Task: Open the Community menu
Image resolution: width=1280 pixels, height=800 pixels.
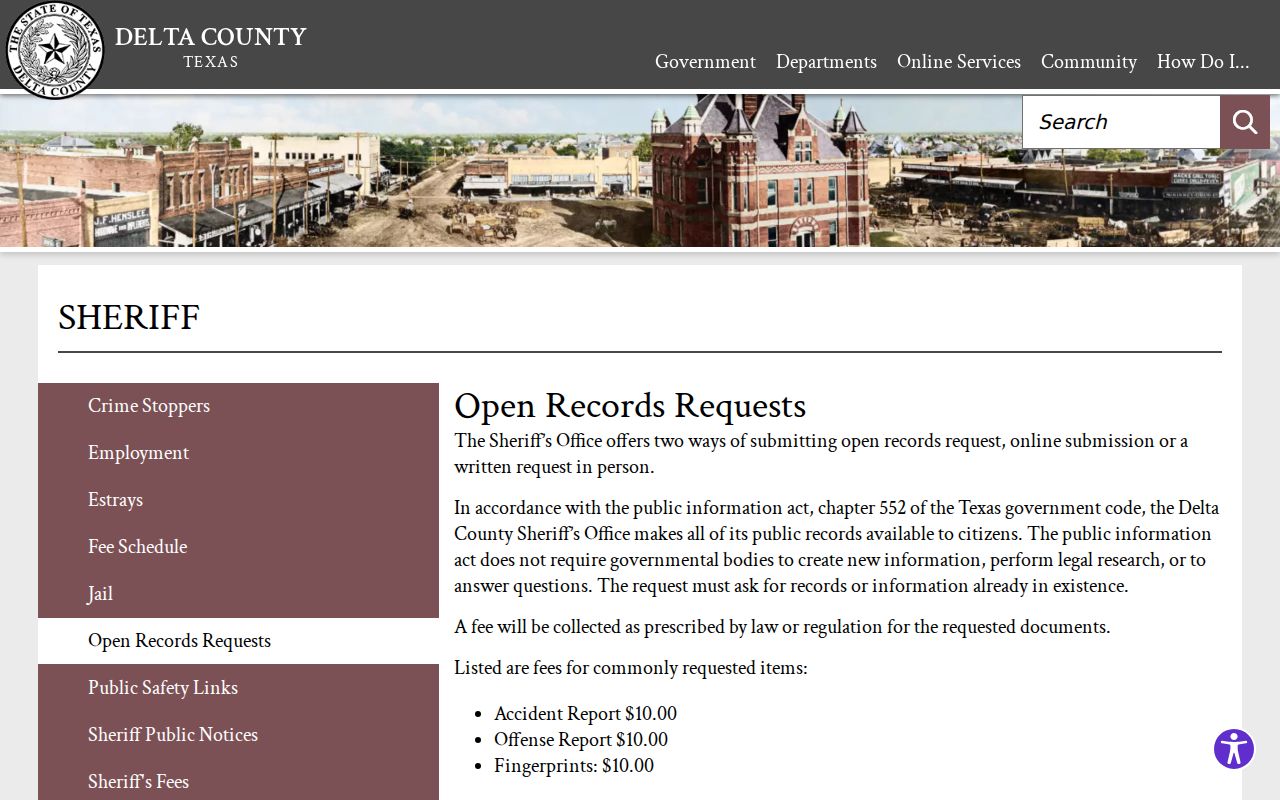Action: pos(1089,62)
